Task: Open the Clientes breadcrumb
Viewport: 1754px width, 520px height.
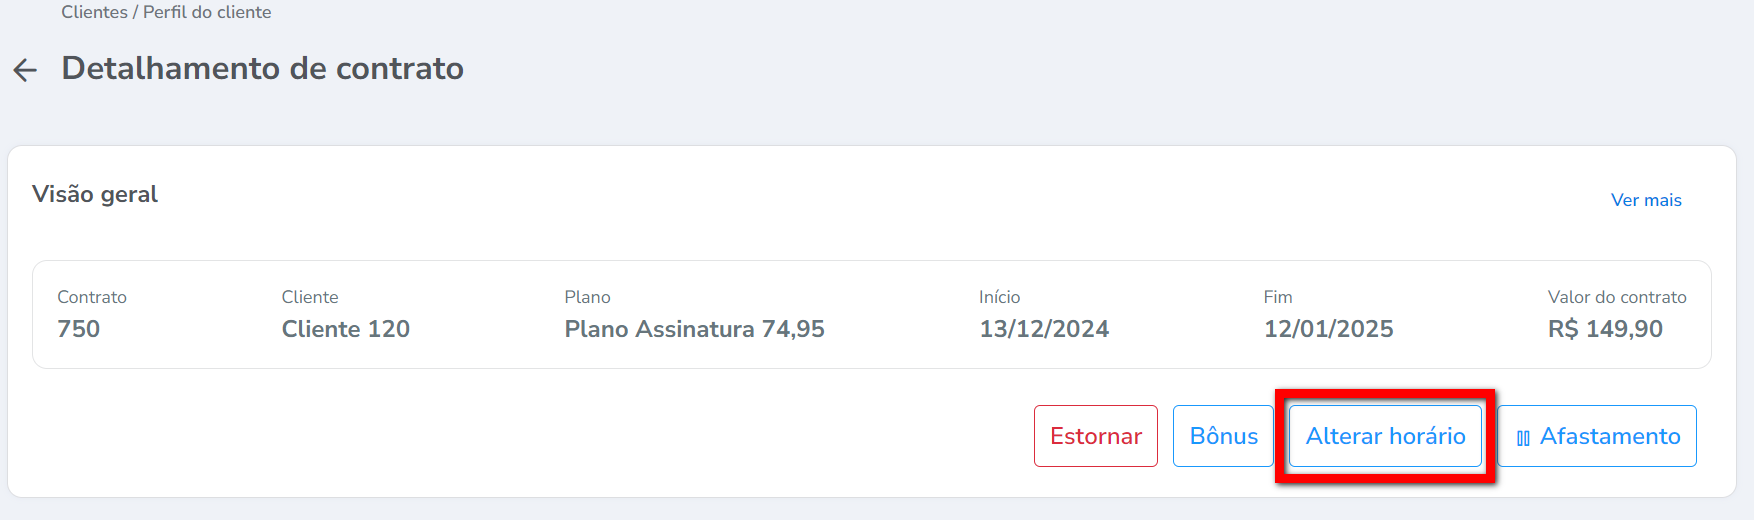Action: pos(94,12)
